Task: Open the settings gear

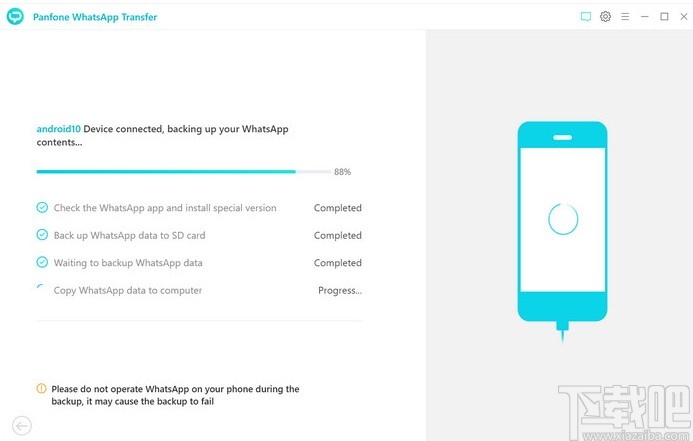Action: point(605,17)
